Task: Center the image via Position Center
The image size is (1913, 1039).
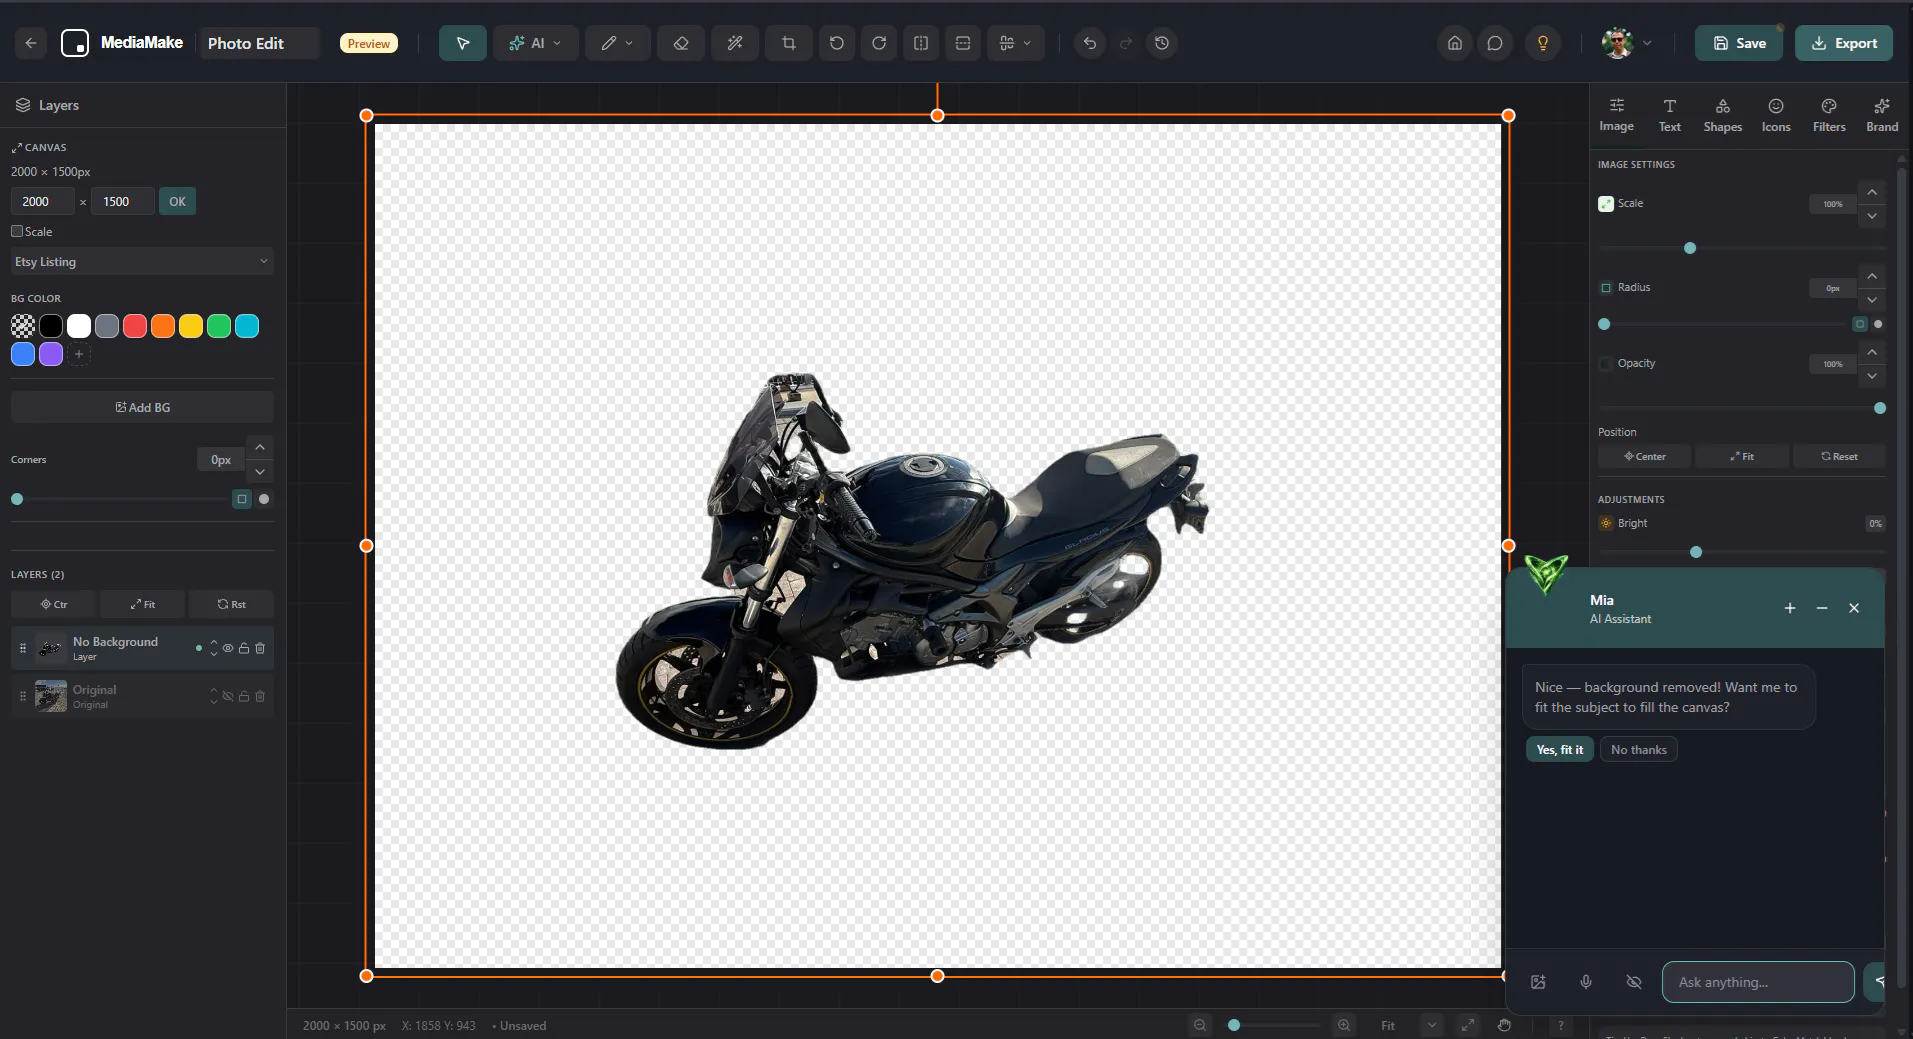Action: pyautogui.click(x=1644, y=457)
